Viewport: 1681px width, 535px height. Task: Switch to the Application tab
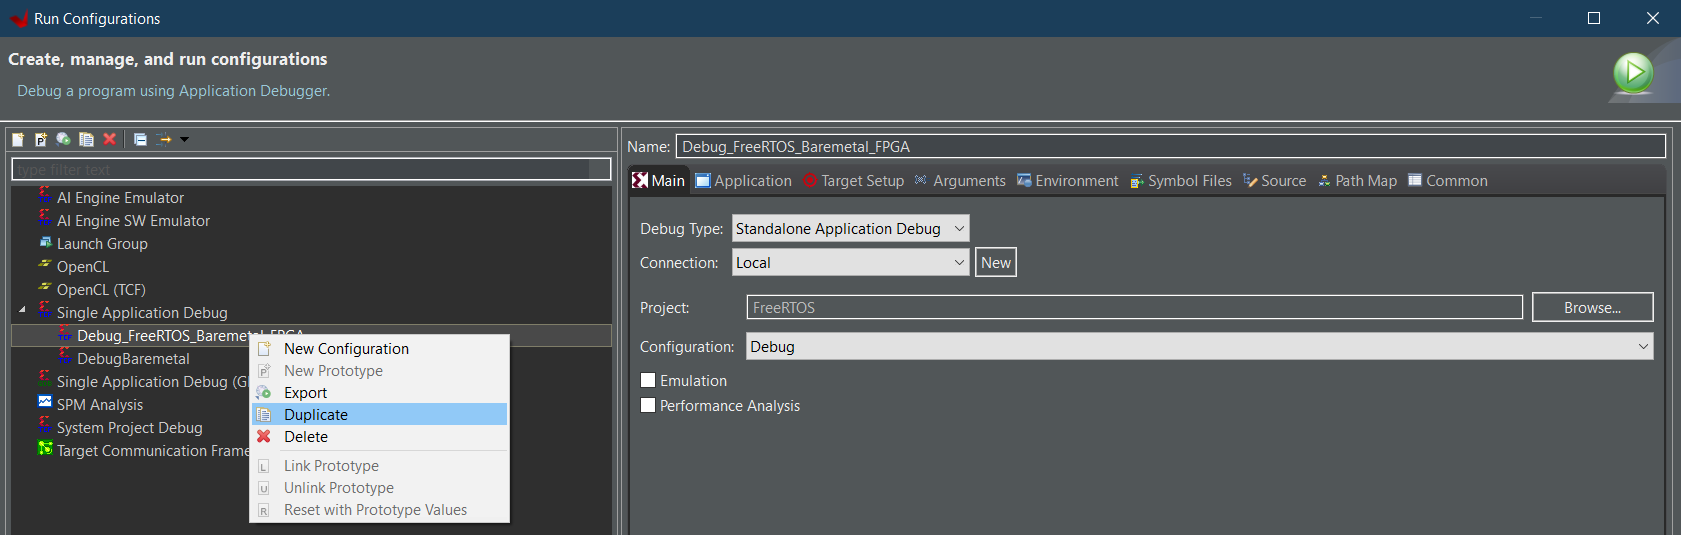[743, 181]
